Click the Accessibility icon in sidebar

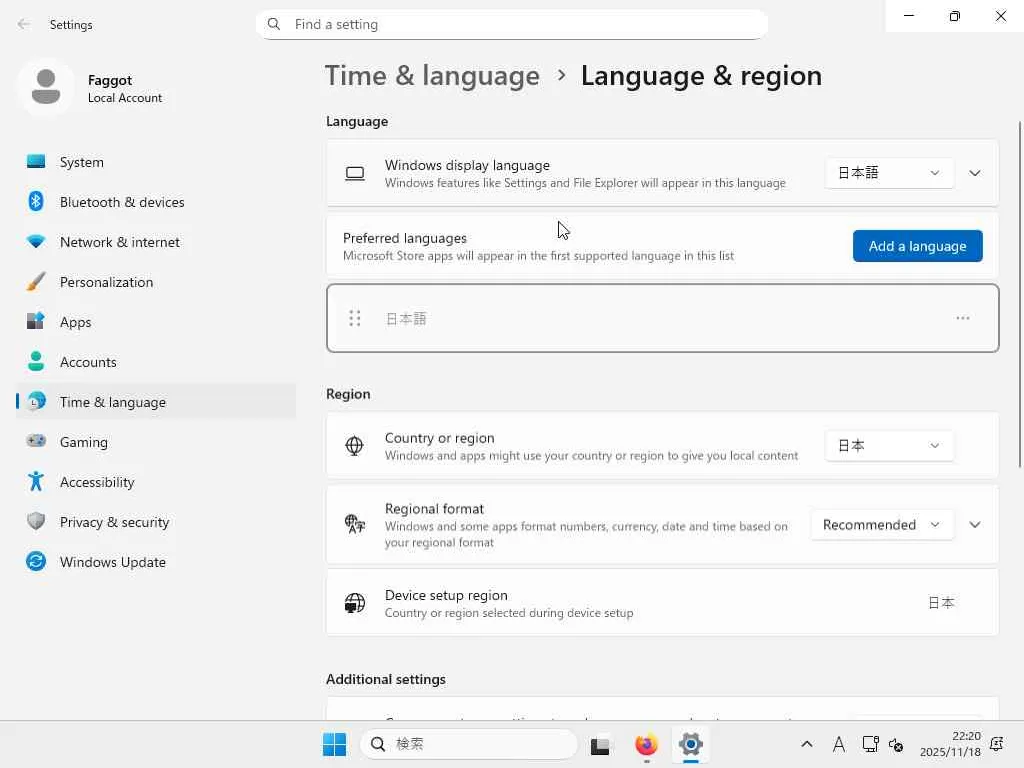point(36,482)
